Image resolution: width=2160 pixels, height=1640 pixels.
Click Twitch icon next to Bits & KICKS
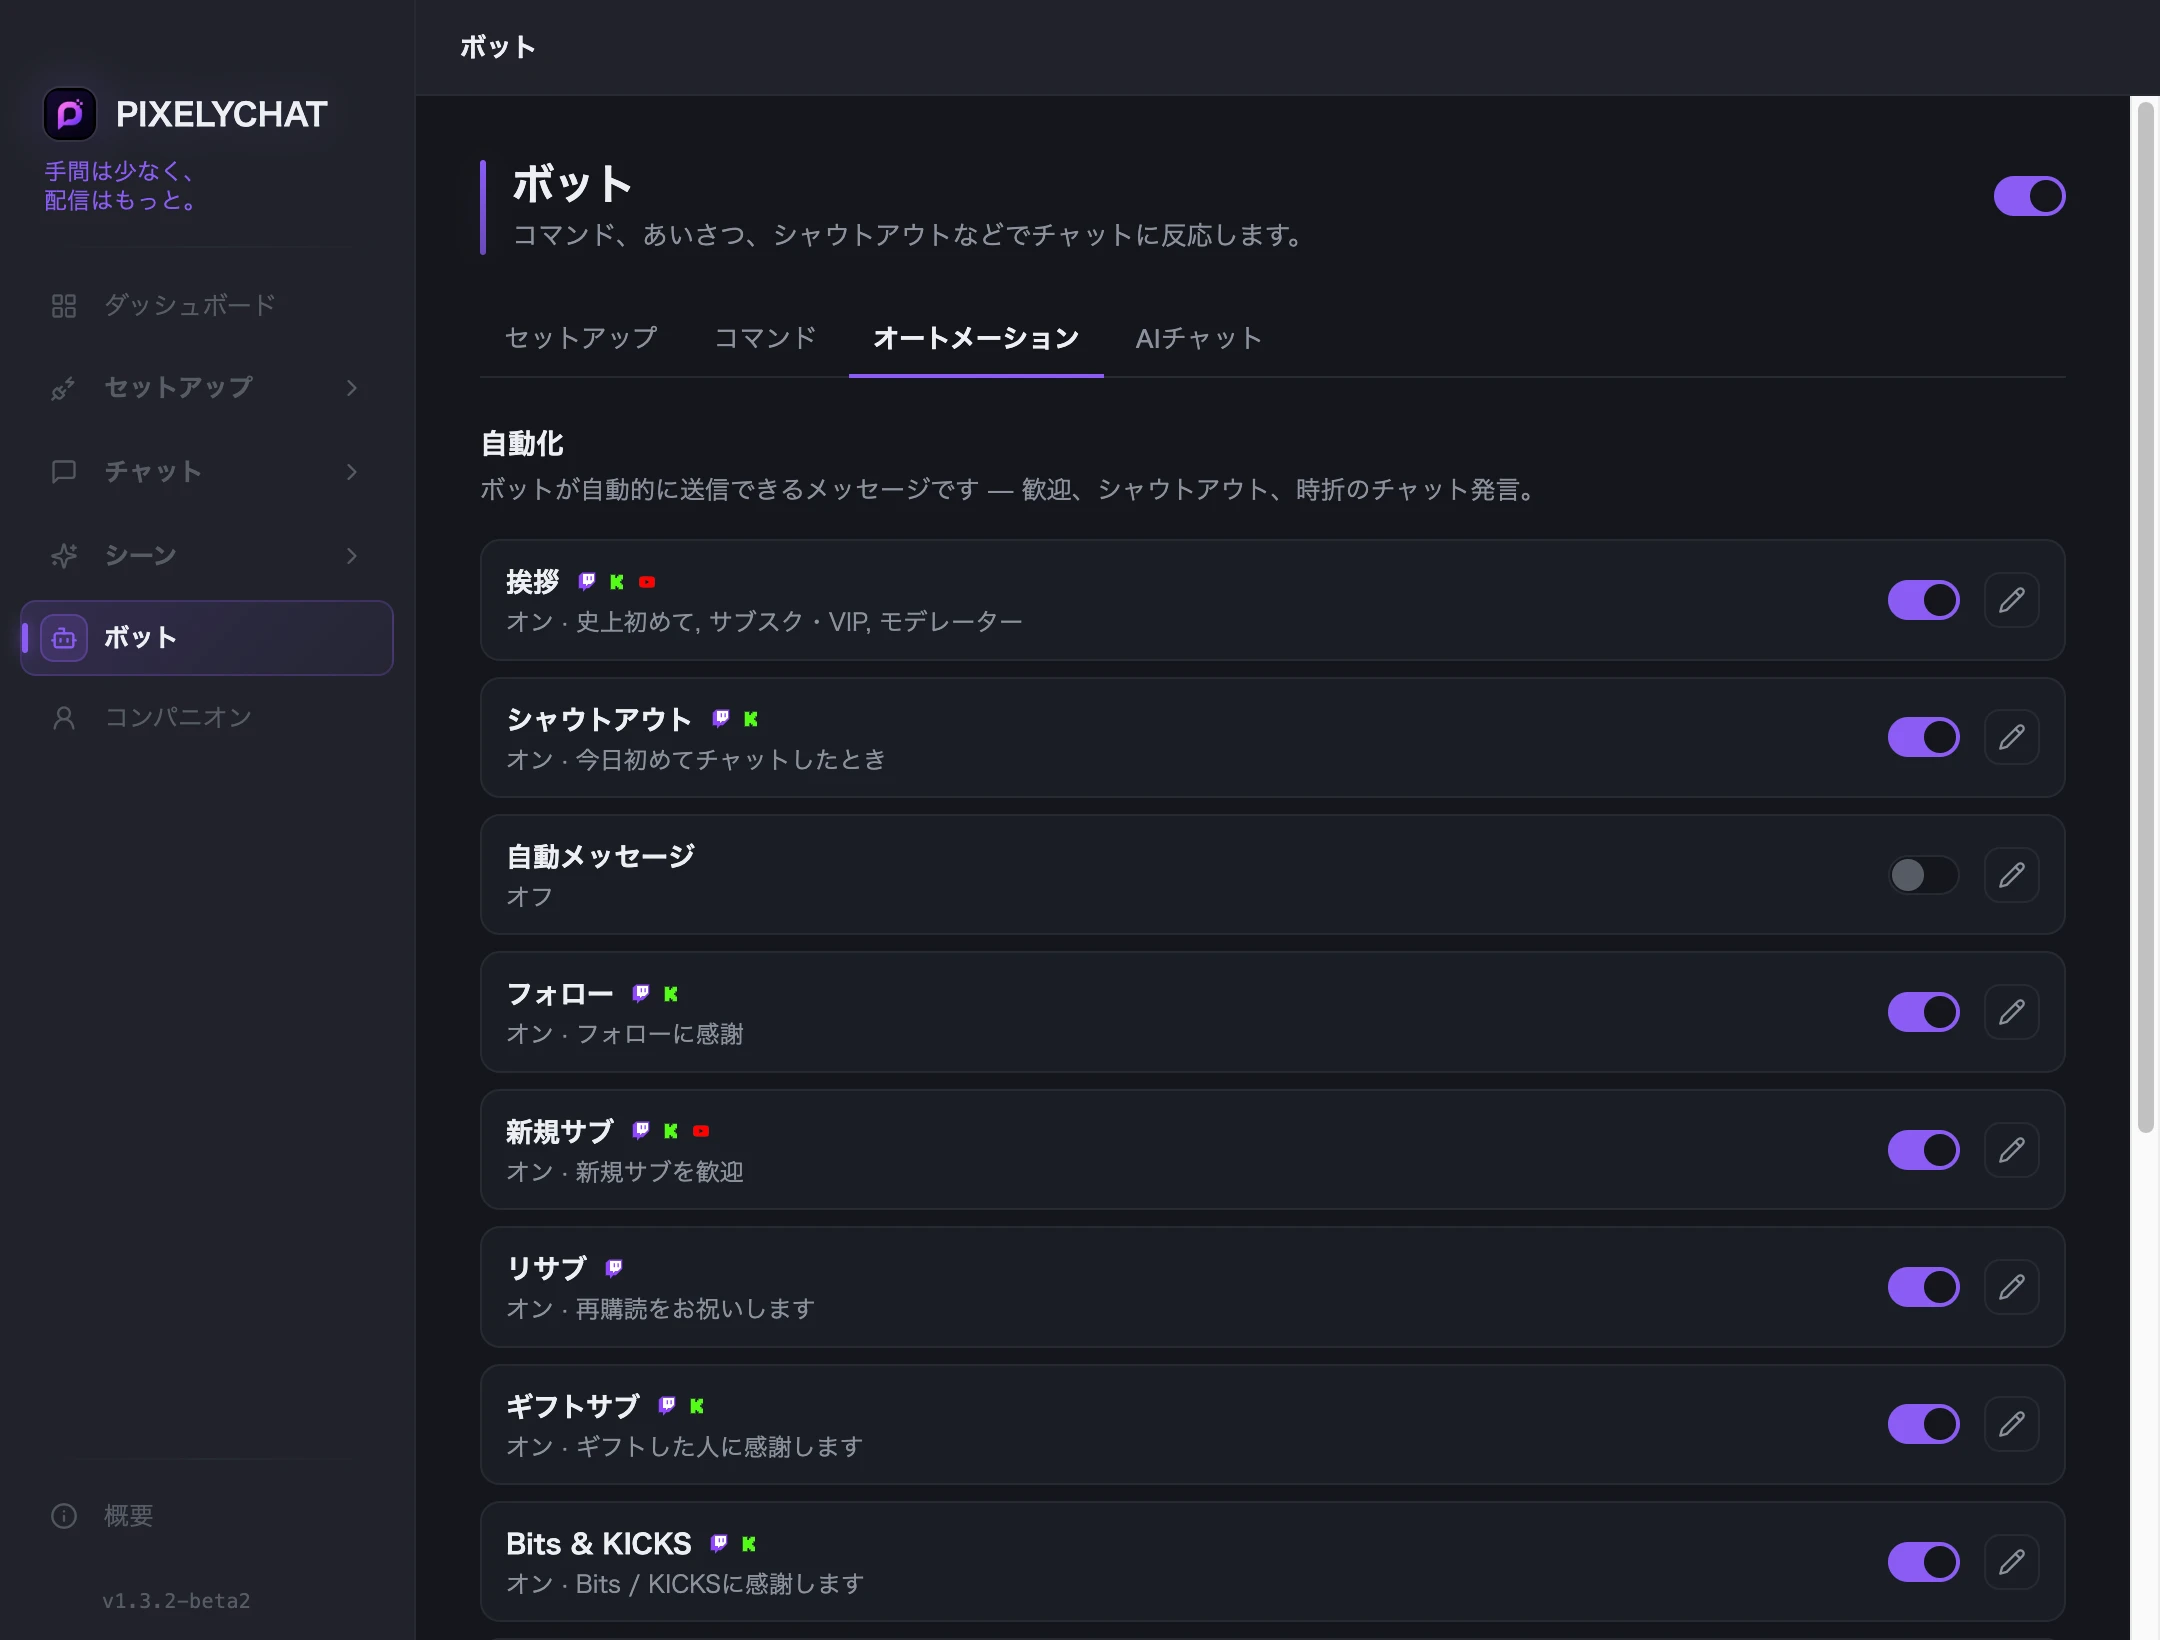tap(719, 1543)
